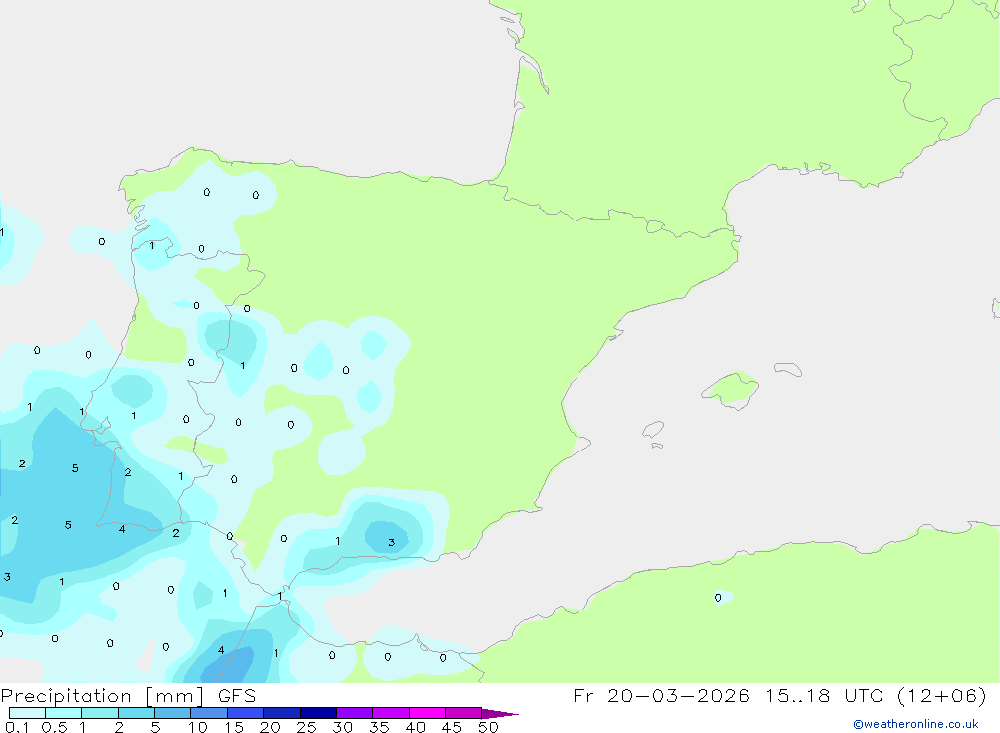Click the 35–40 mm purple legend swatch
The height and width of the screenshot is (733, 1000).
(391, 713)
